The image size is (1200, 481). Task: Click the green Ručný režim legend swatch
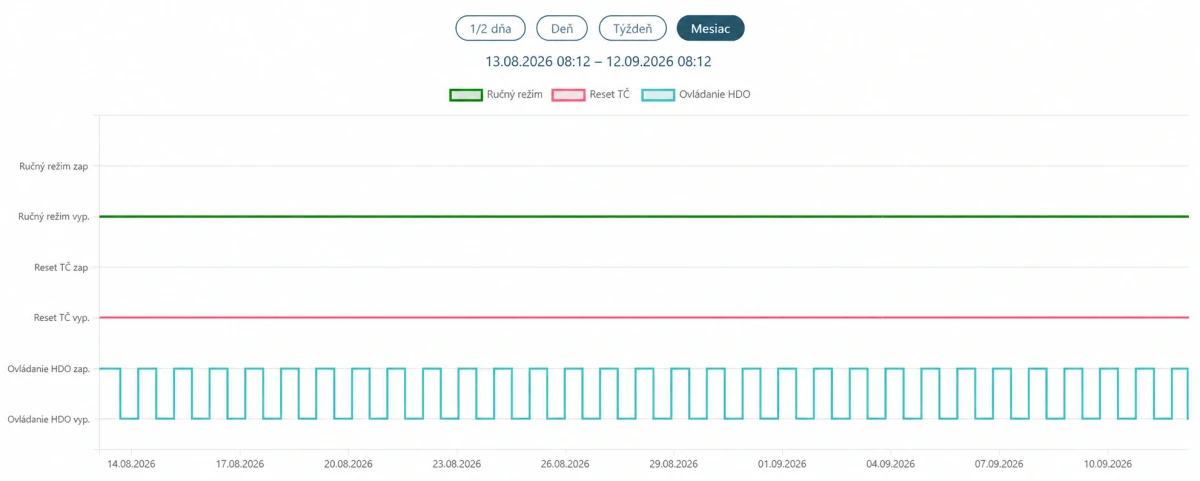pyautogui.click(x=465, y=95)
